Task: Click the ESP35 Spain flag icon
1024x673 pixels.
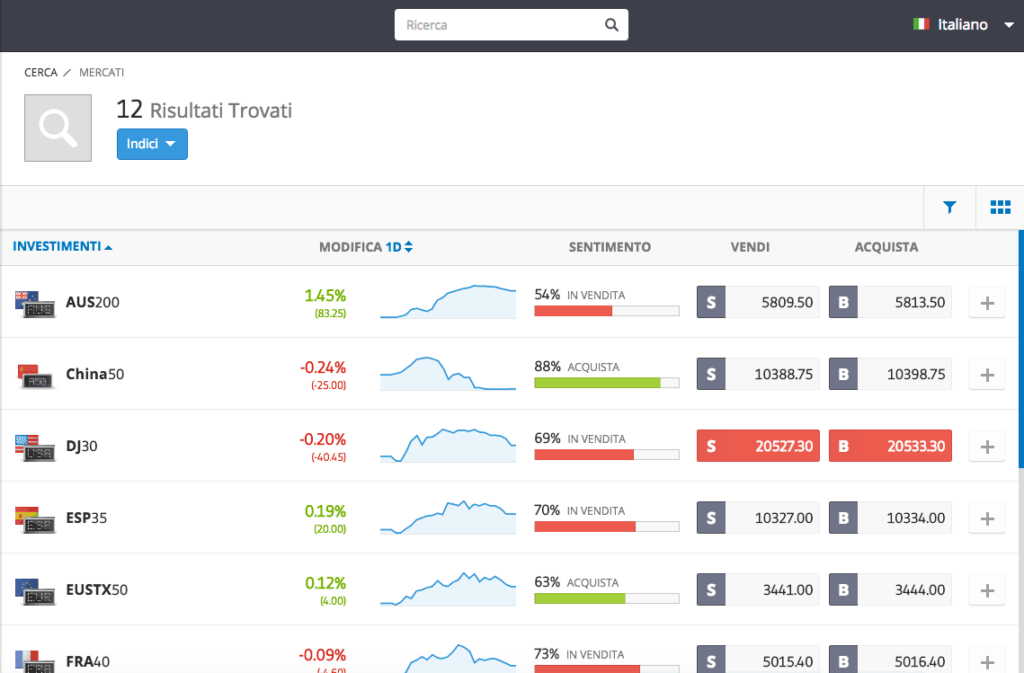Action: click(35, 519)
